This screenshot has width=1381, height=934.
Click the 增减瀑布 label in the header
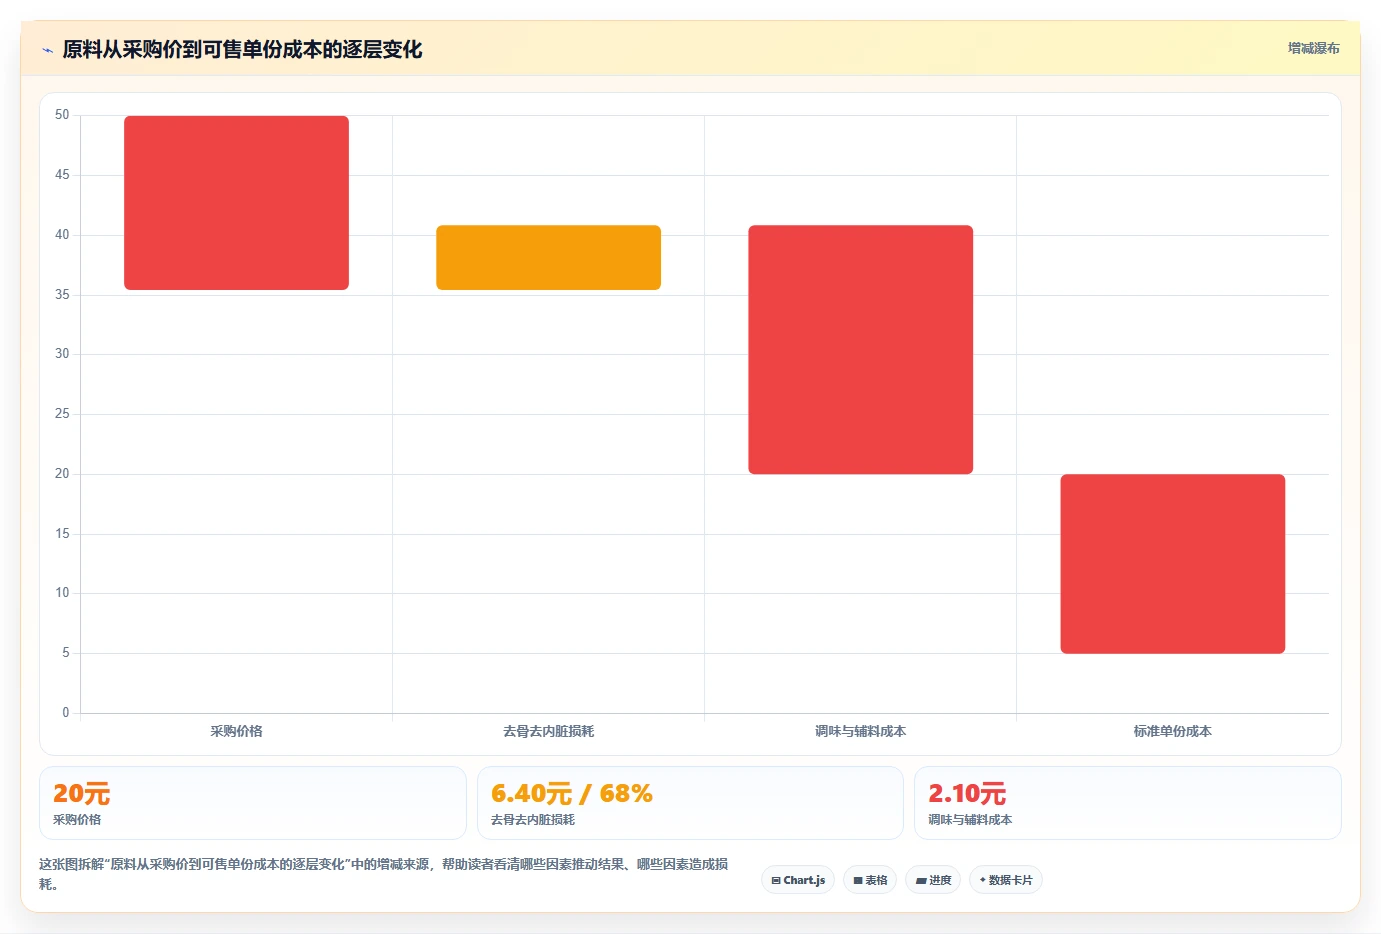tap(1313, 48)
